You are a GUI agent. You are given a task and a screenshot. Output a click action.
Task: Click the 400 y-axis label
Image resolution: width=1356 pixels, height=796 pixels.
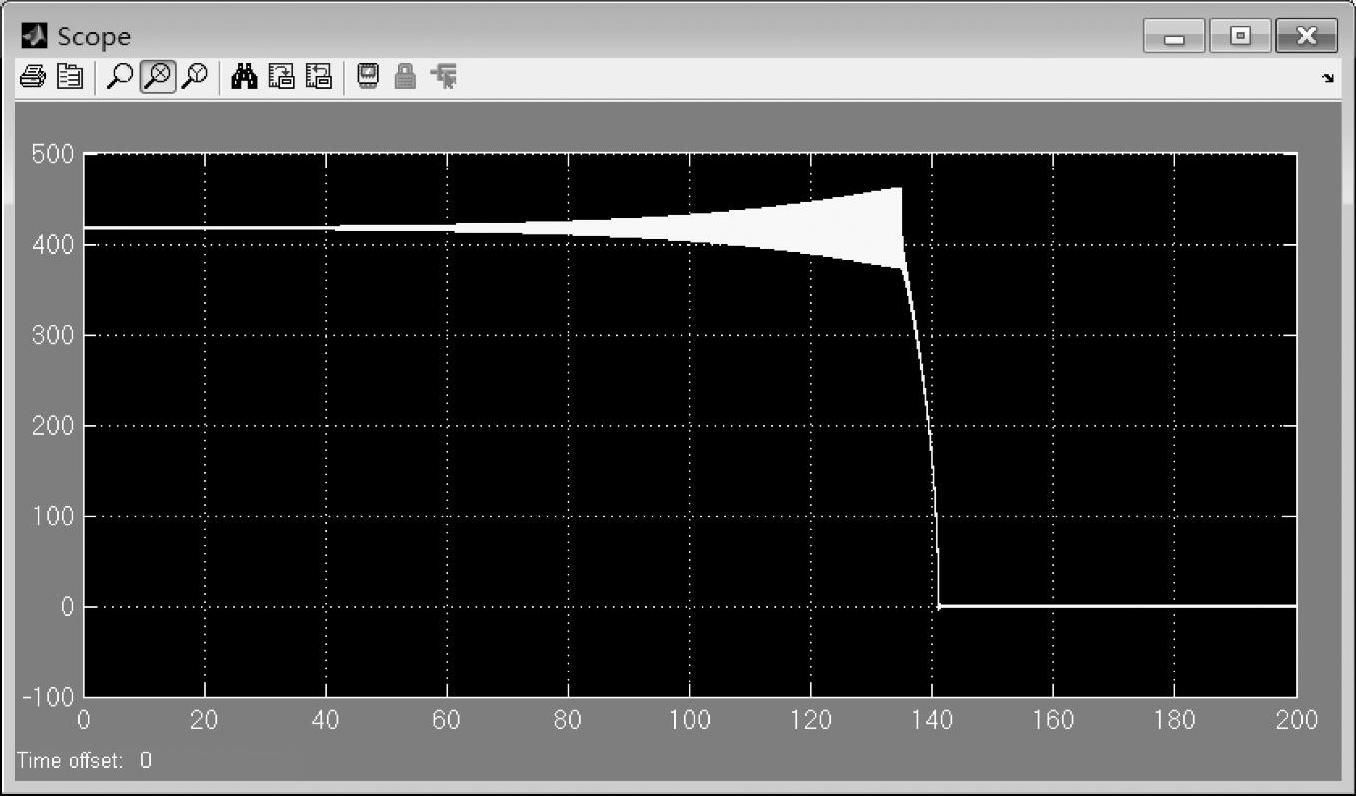pos(55,245)
